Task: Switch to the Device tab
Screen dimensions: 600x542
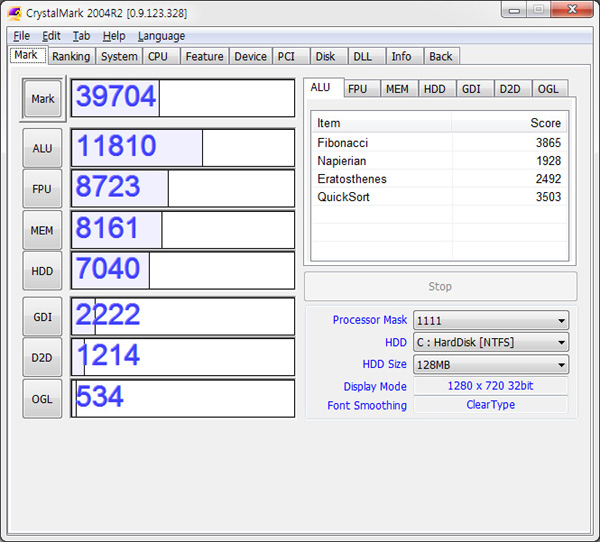Action: pos(251,56)
